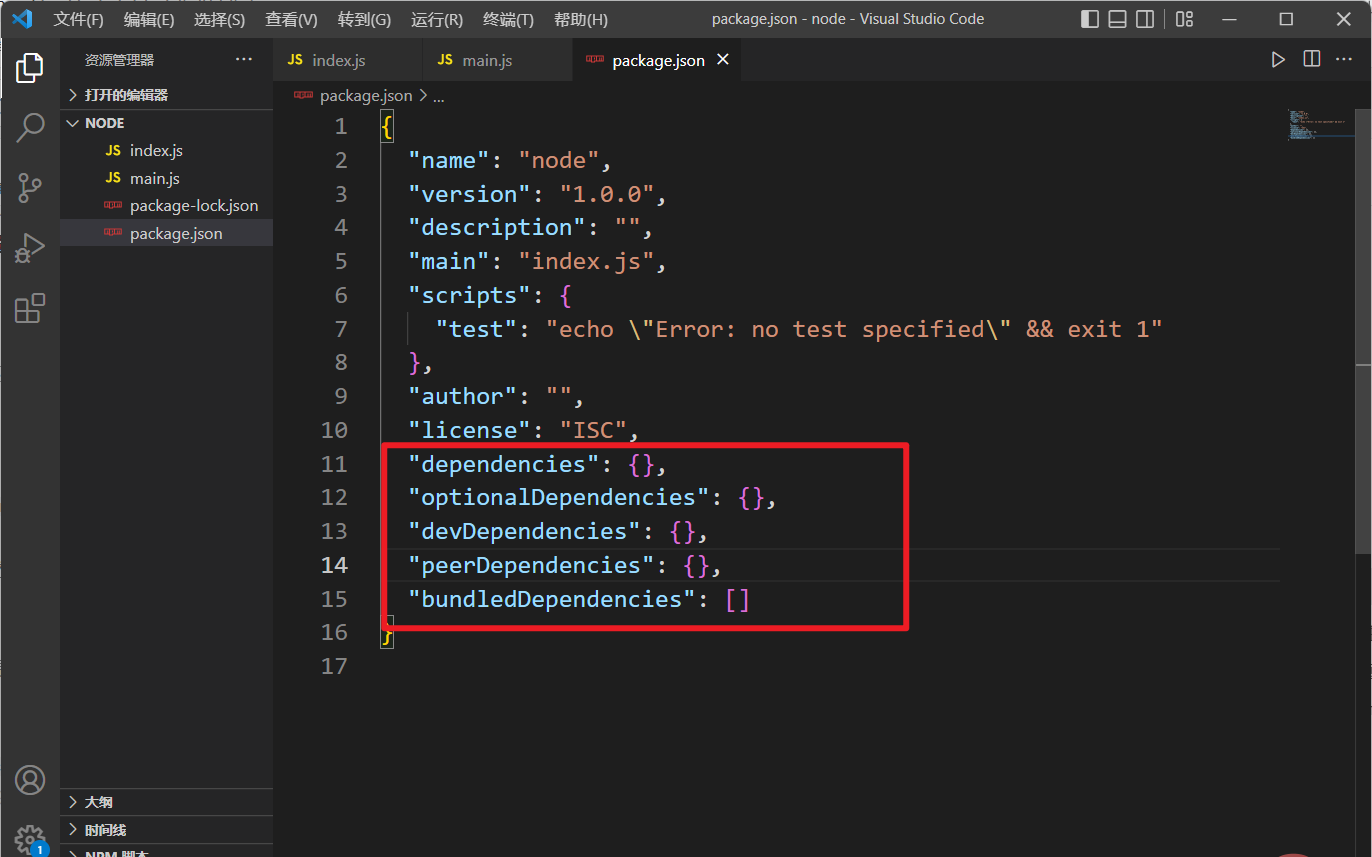Open the 选择(S) menu

coord(219,20)
